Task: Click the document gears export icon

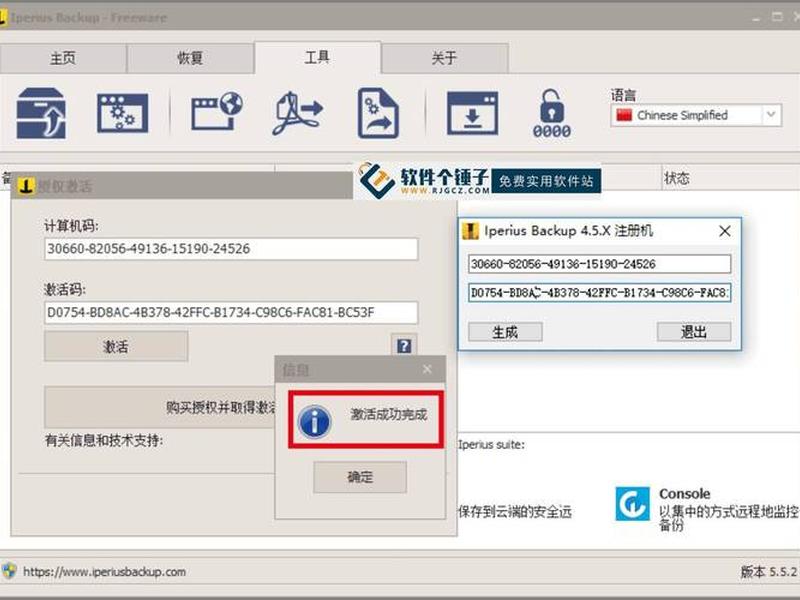Action: coord(378,113)
